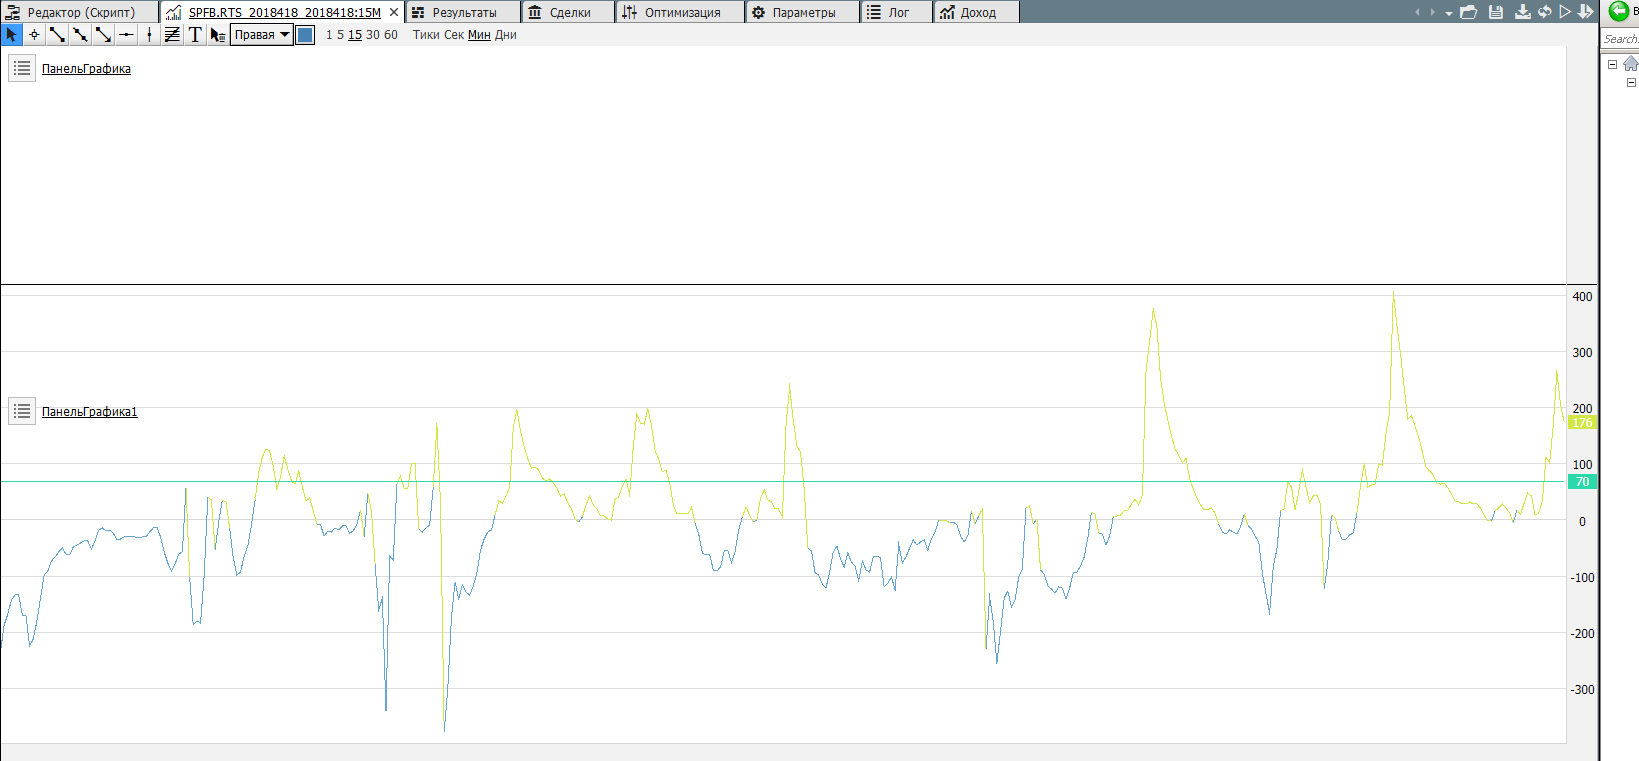Open the Лог tab

(897, 12)
